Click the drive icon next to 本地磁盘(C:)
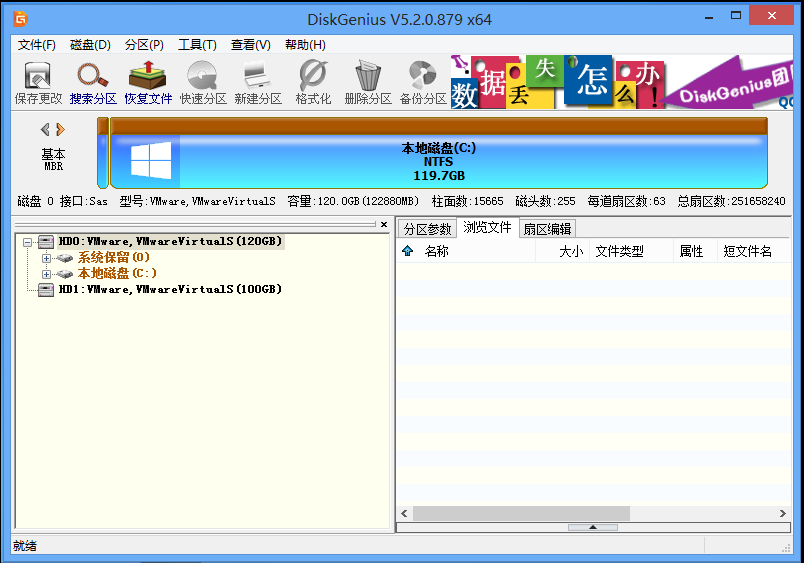Screen dimensions: 804x563 [x=64, y=274]
